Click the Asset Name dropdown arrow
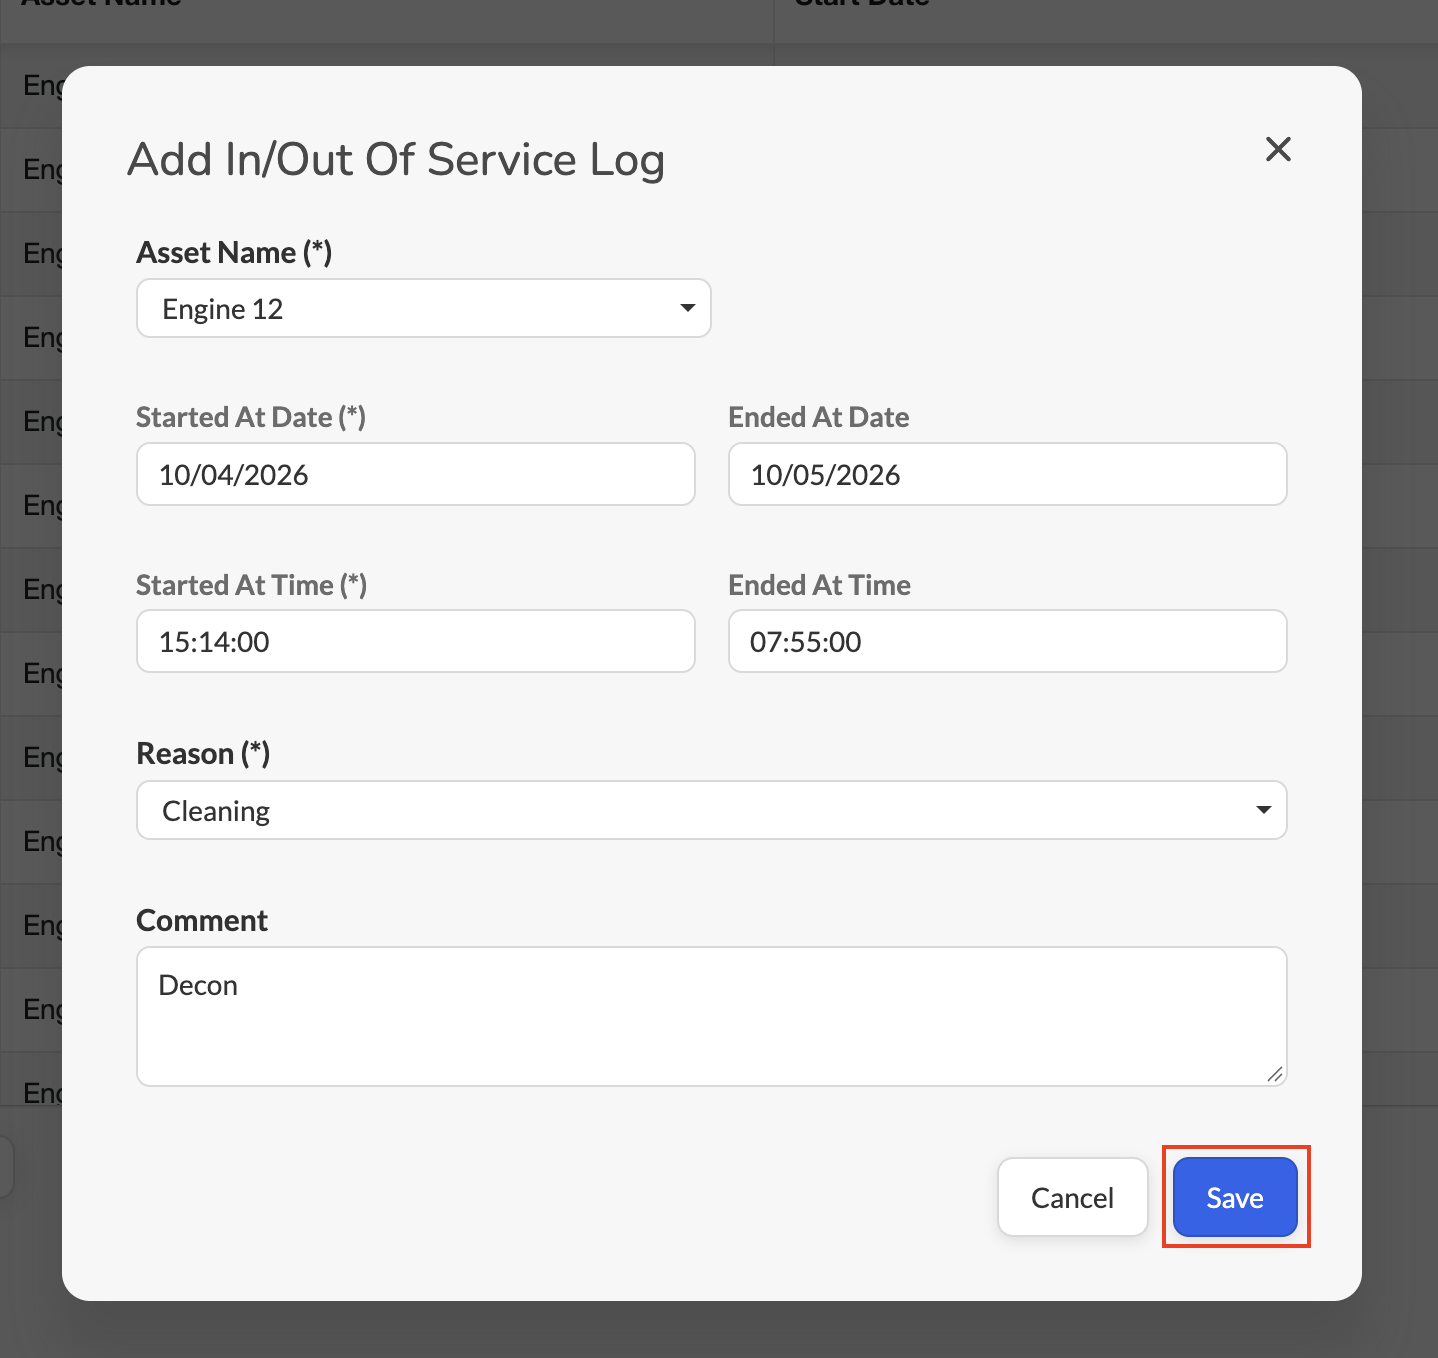The image size is (1438, 1358). coord(687,308)
